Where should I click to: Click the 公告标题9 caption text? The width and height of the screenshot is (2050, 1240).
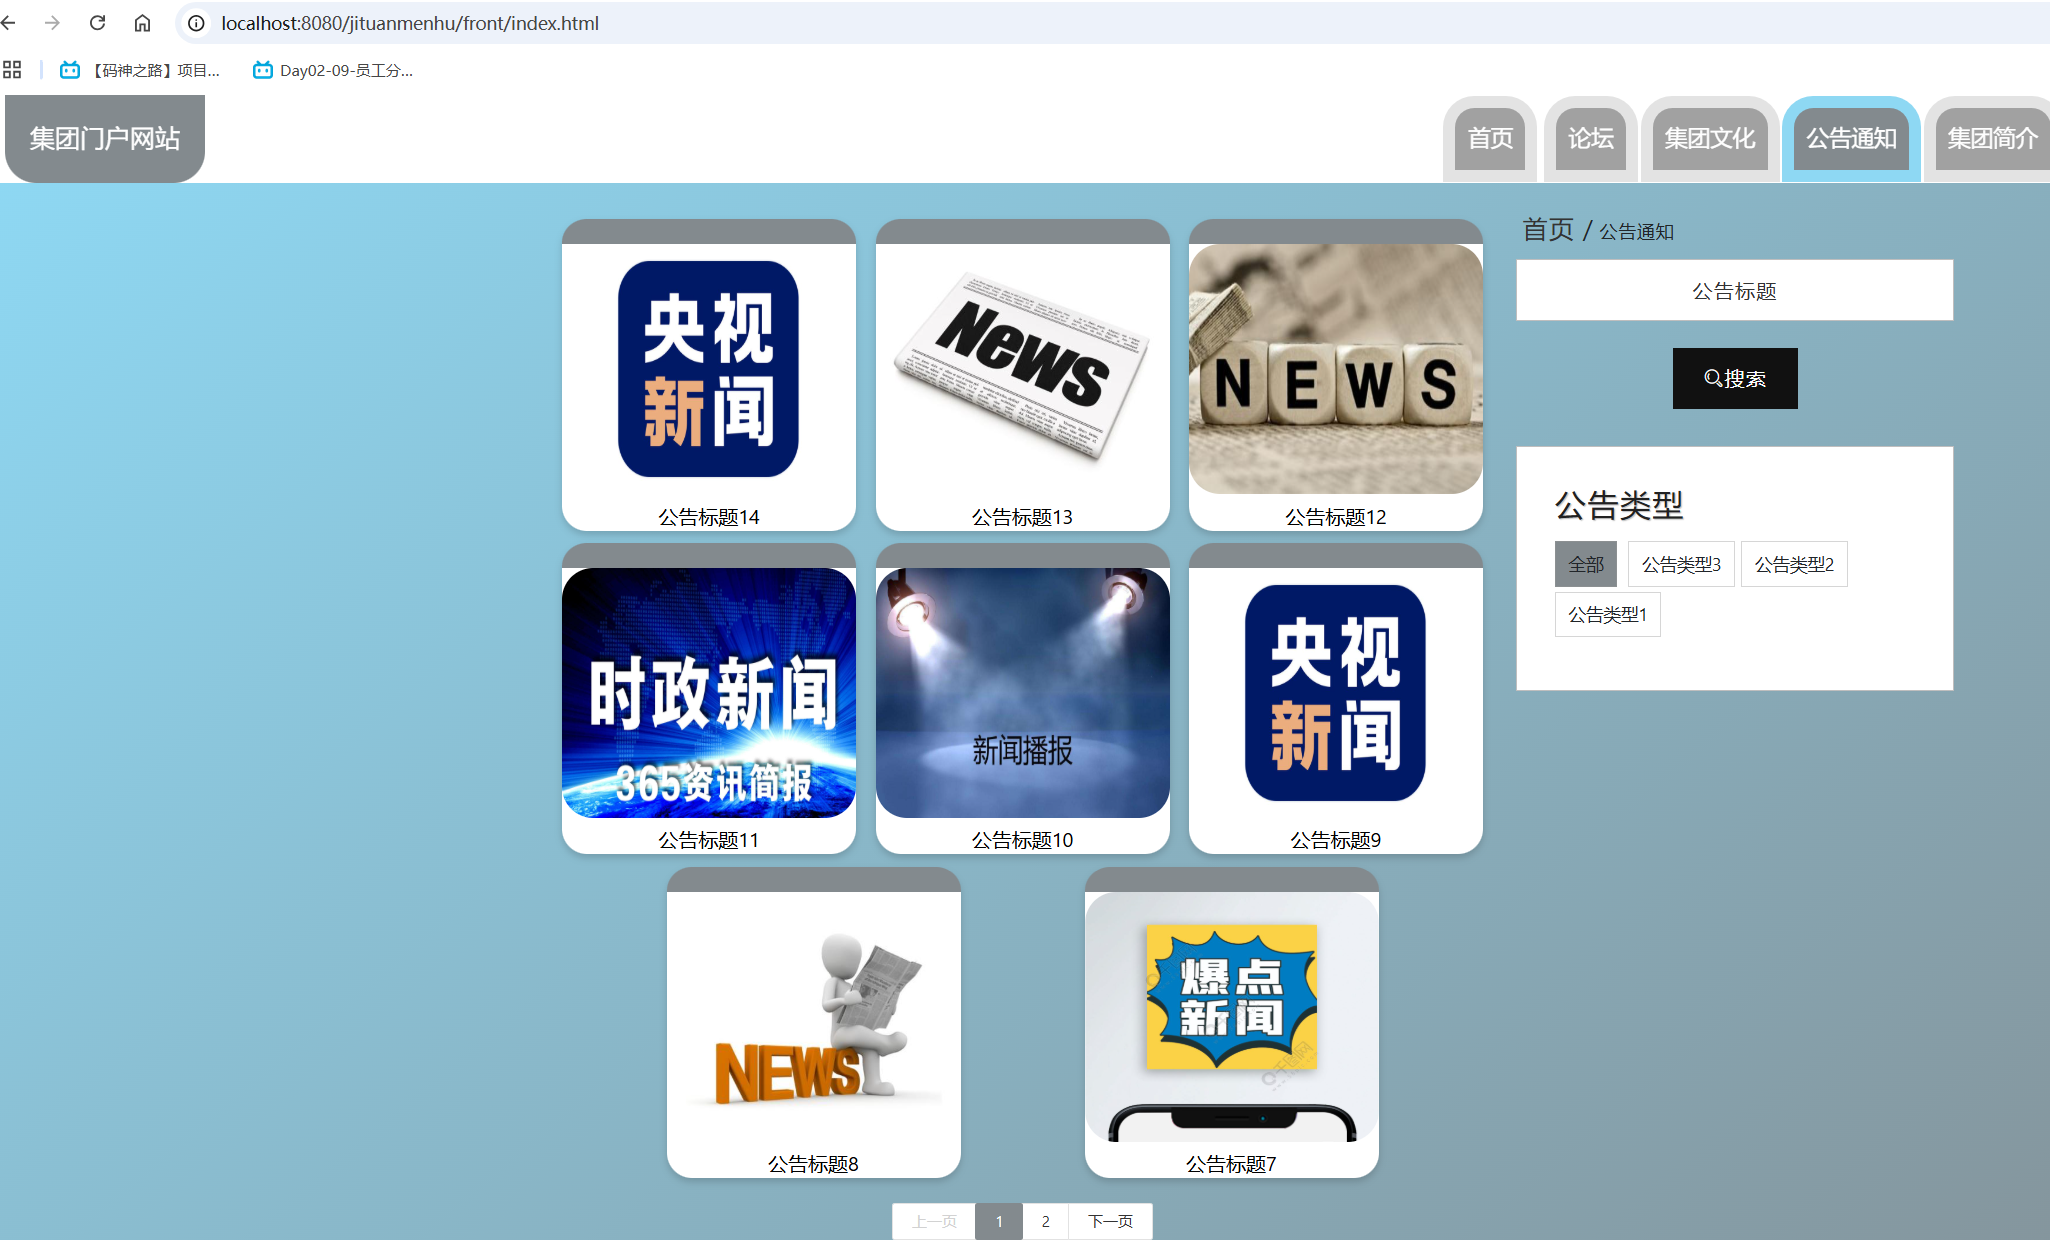tap(1335, 840)
